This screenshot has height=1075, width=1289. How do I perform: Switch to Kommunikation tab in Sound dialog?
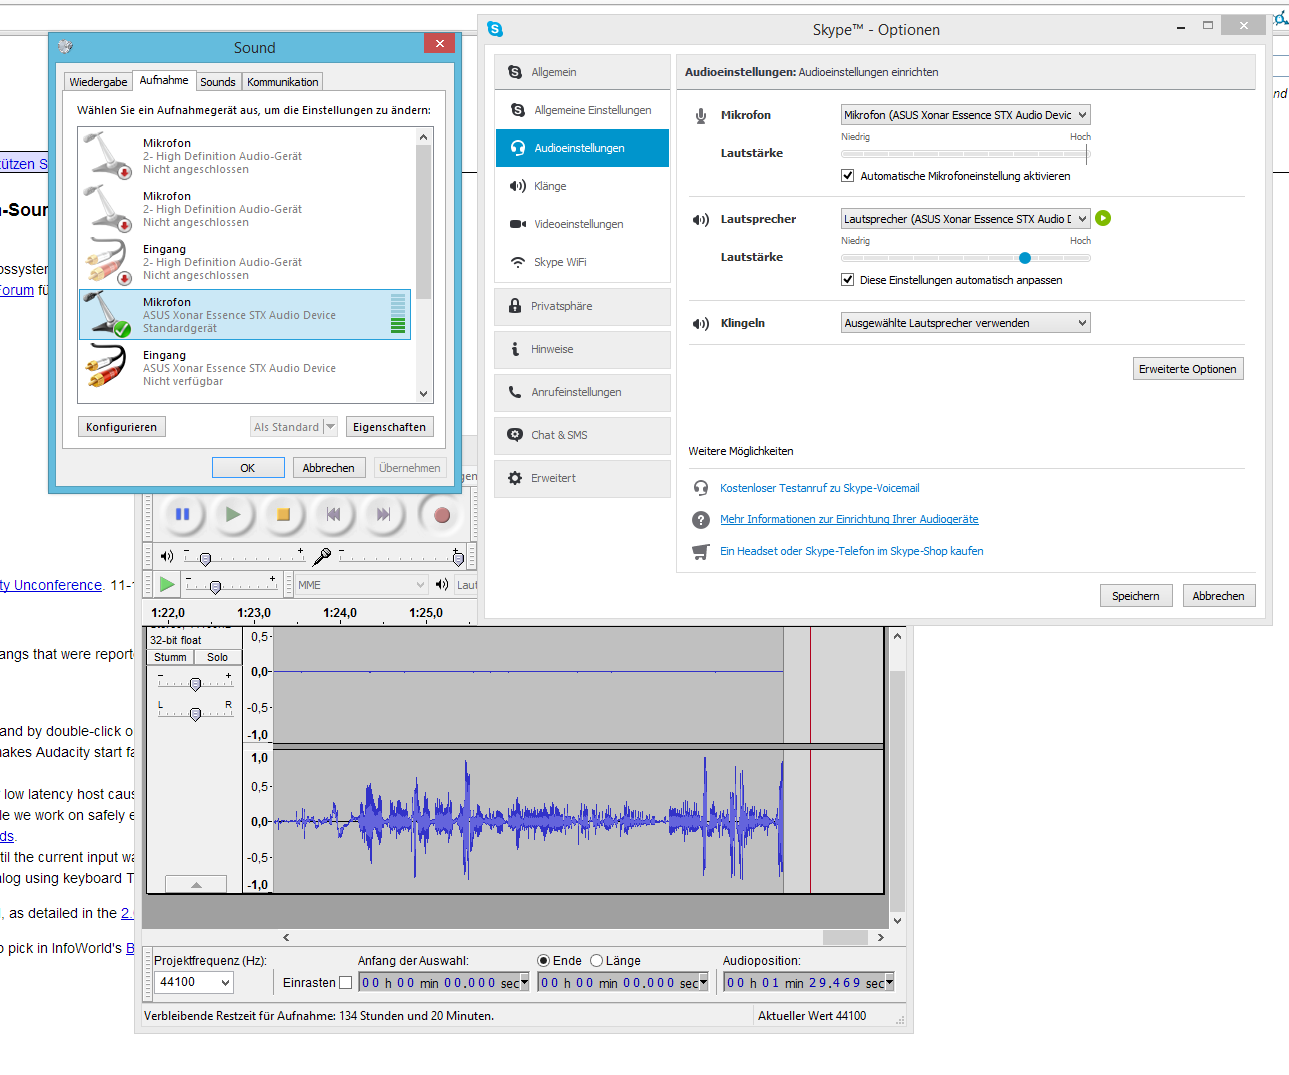tap(283, 82)
